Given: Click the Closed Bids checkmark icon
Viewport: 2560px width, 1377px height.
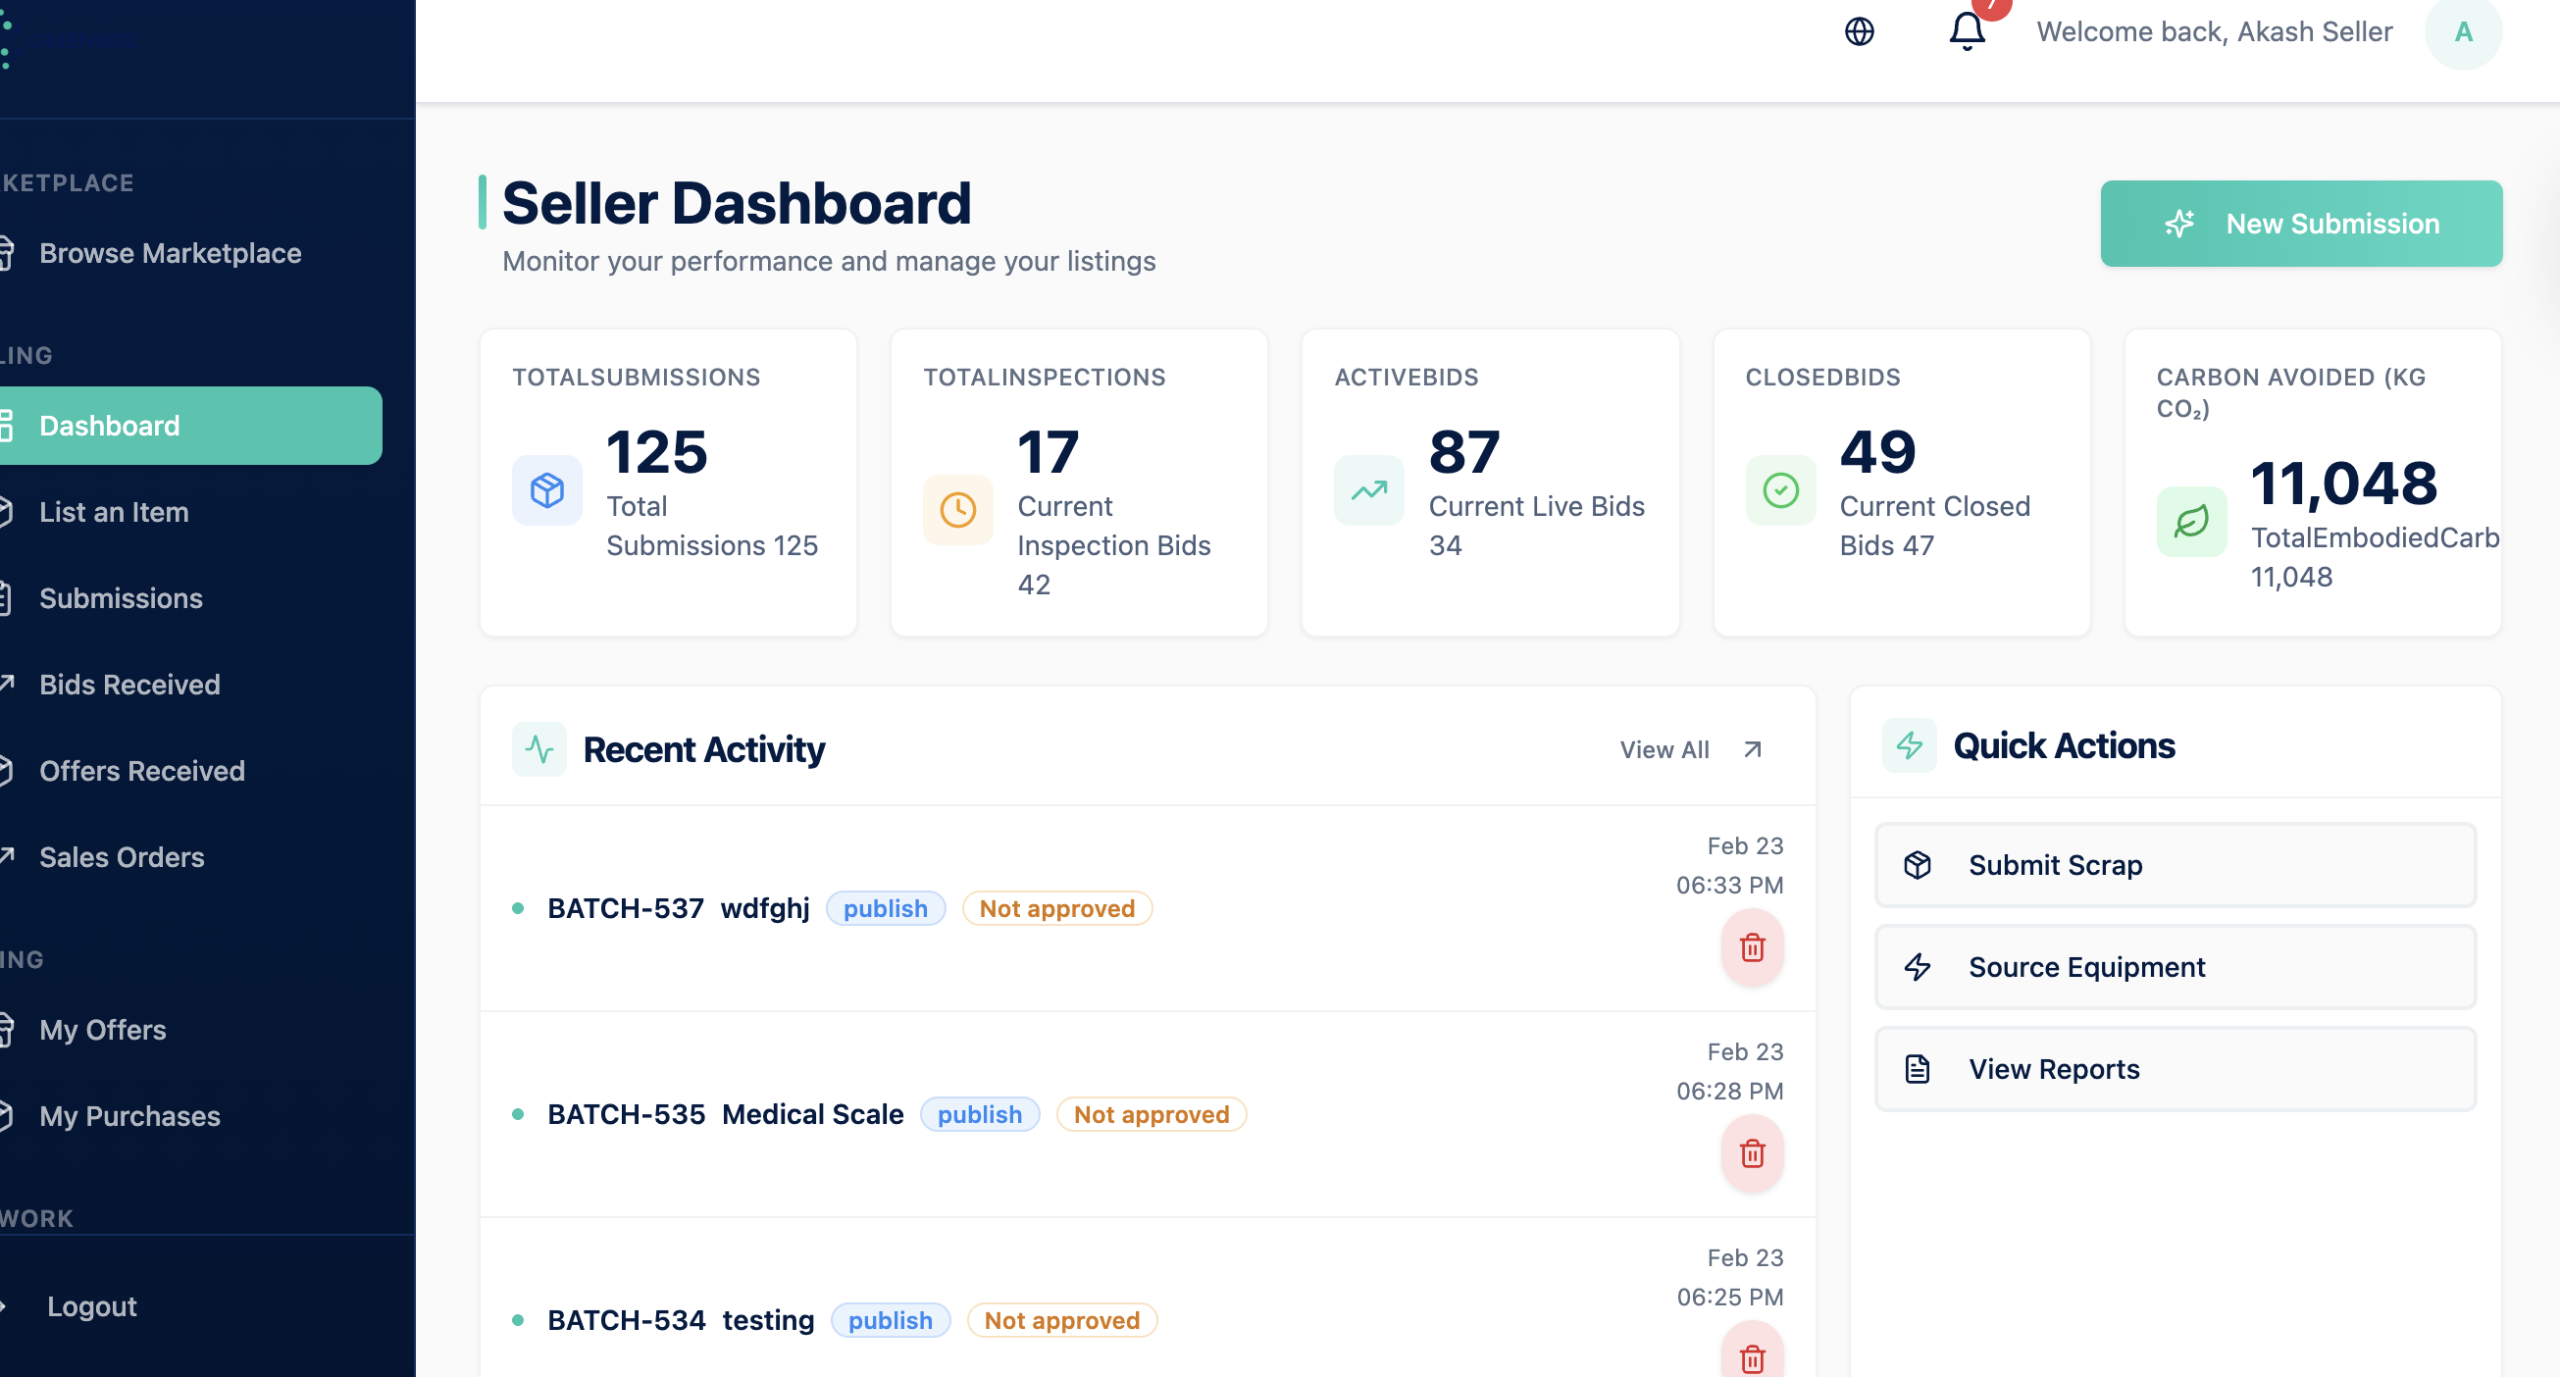Looking at the screenshot, I should coord(1780,490).
